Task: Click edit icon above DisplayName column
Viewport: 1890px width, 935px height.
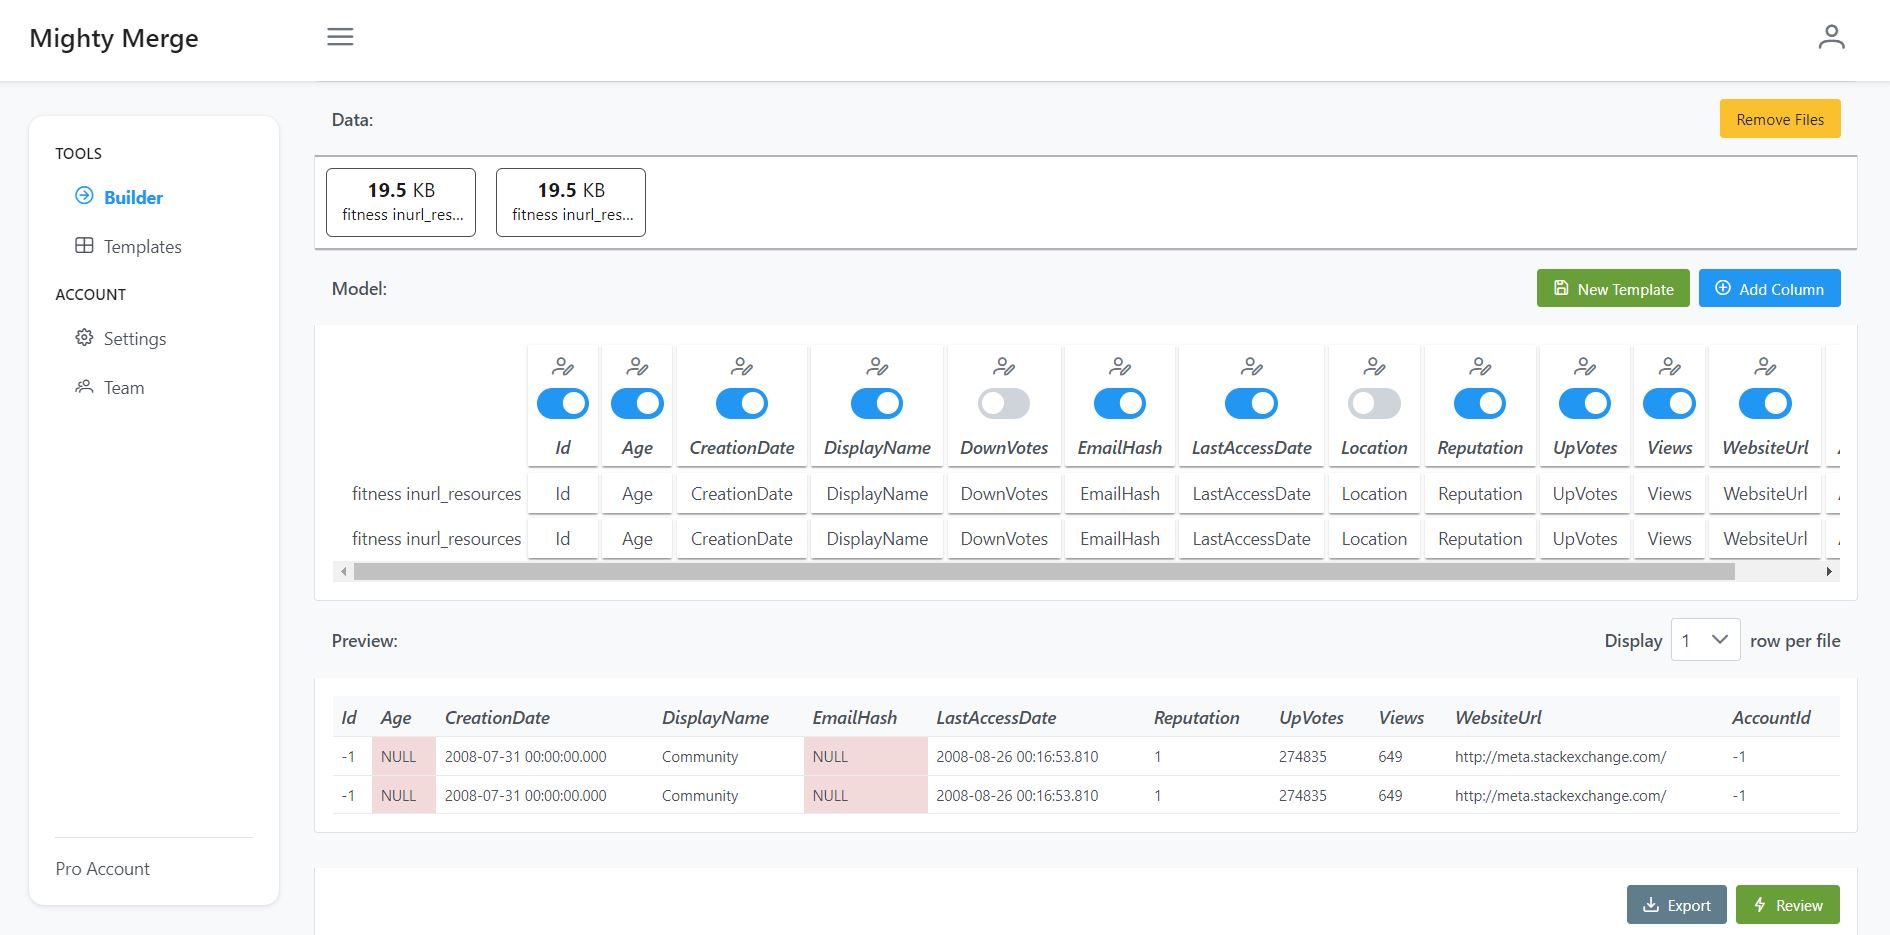Action: coord(877,367)
